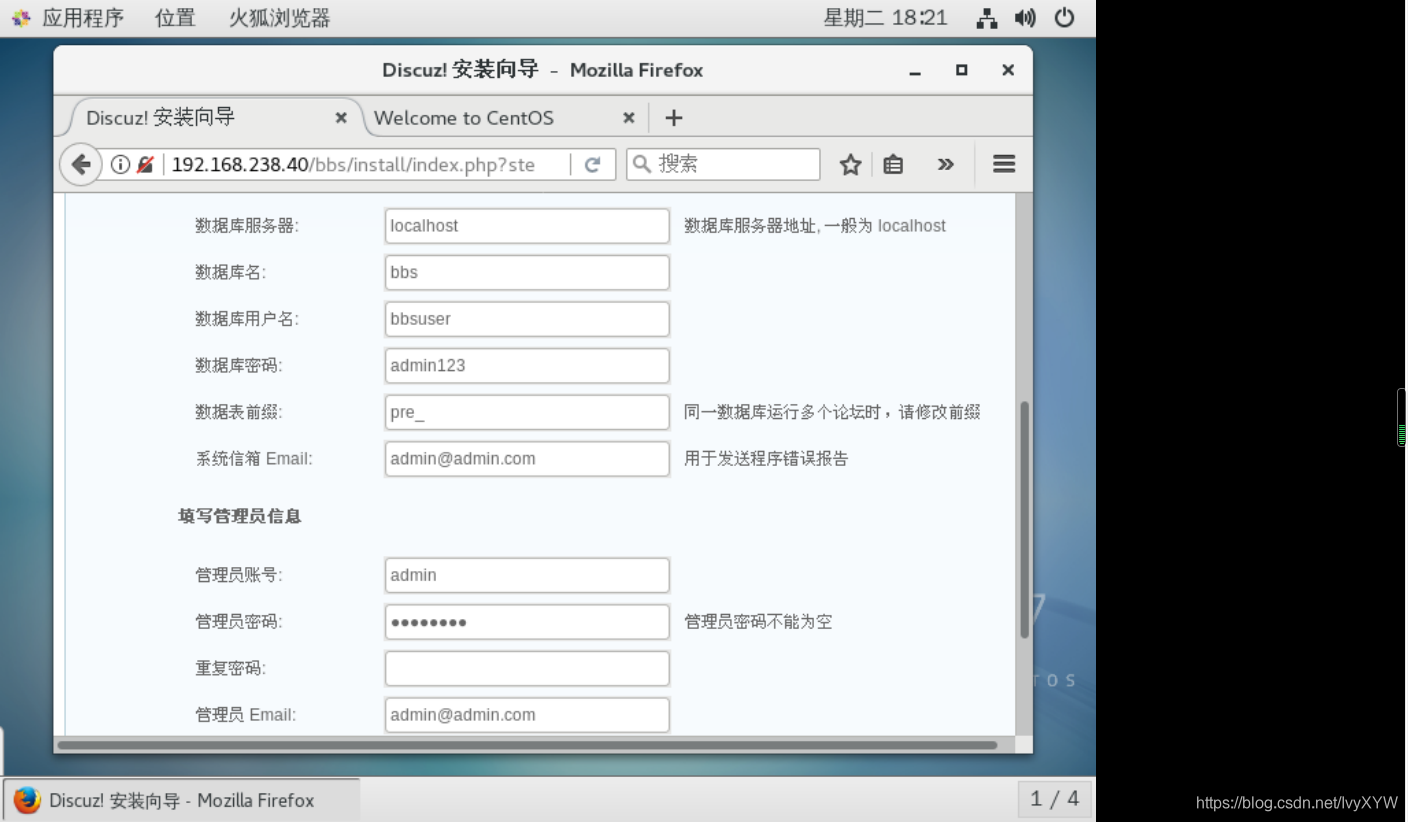The image size is (1408, 822).
Task: Open the 位置 menu
Action: pyautogui.click(x=175, y=17)
